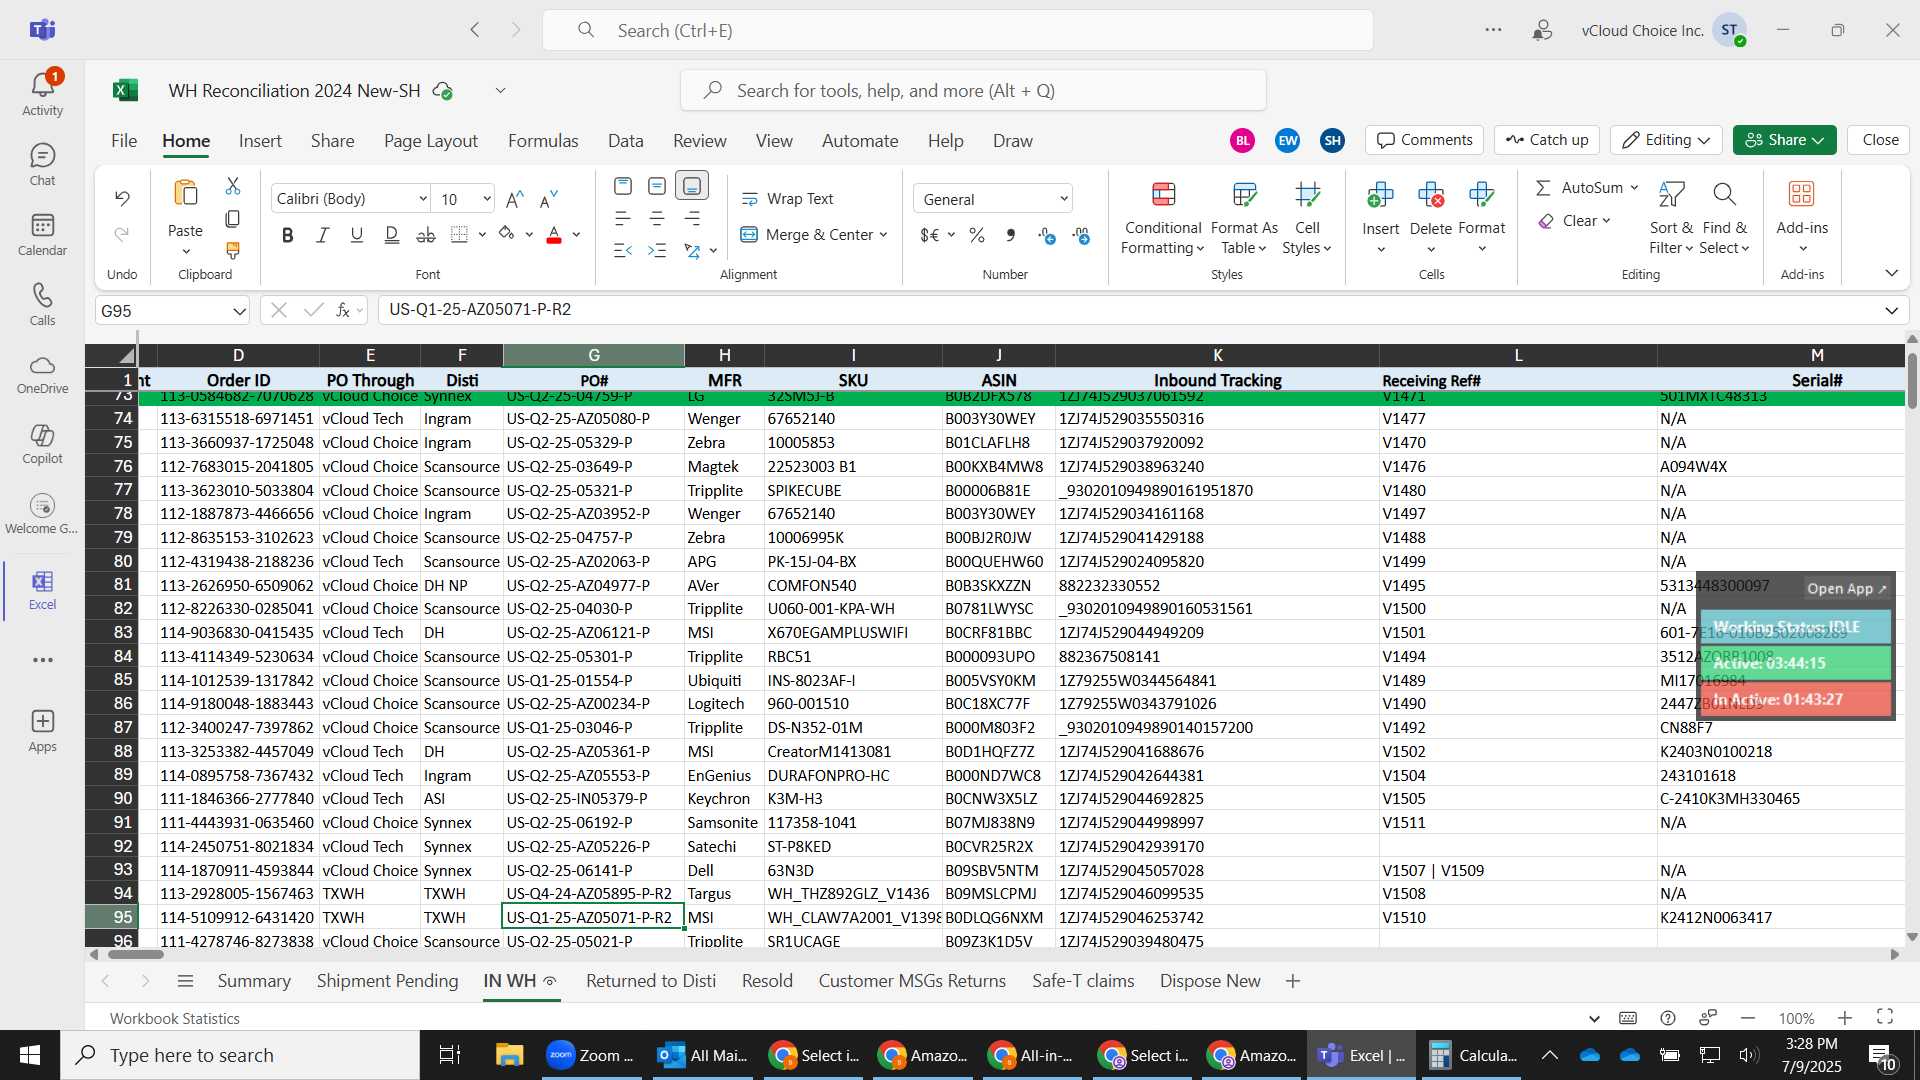Increase decimal places icon
This screenshot has height=1080, width=1920.
point(1046,235)
